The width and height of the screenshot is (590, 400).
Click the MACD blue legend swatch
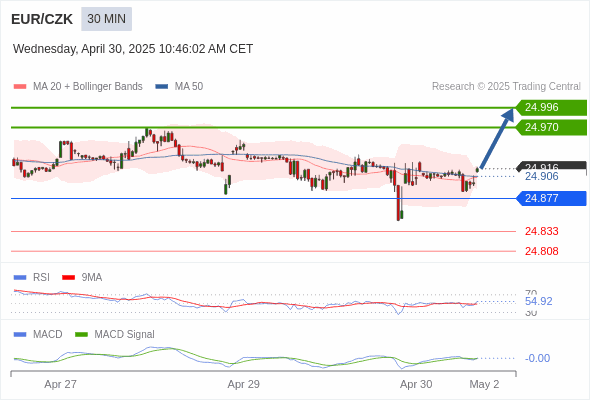(20, 335)
